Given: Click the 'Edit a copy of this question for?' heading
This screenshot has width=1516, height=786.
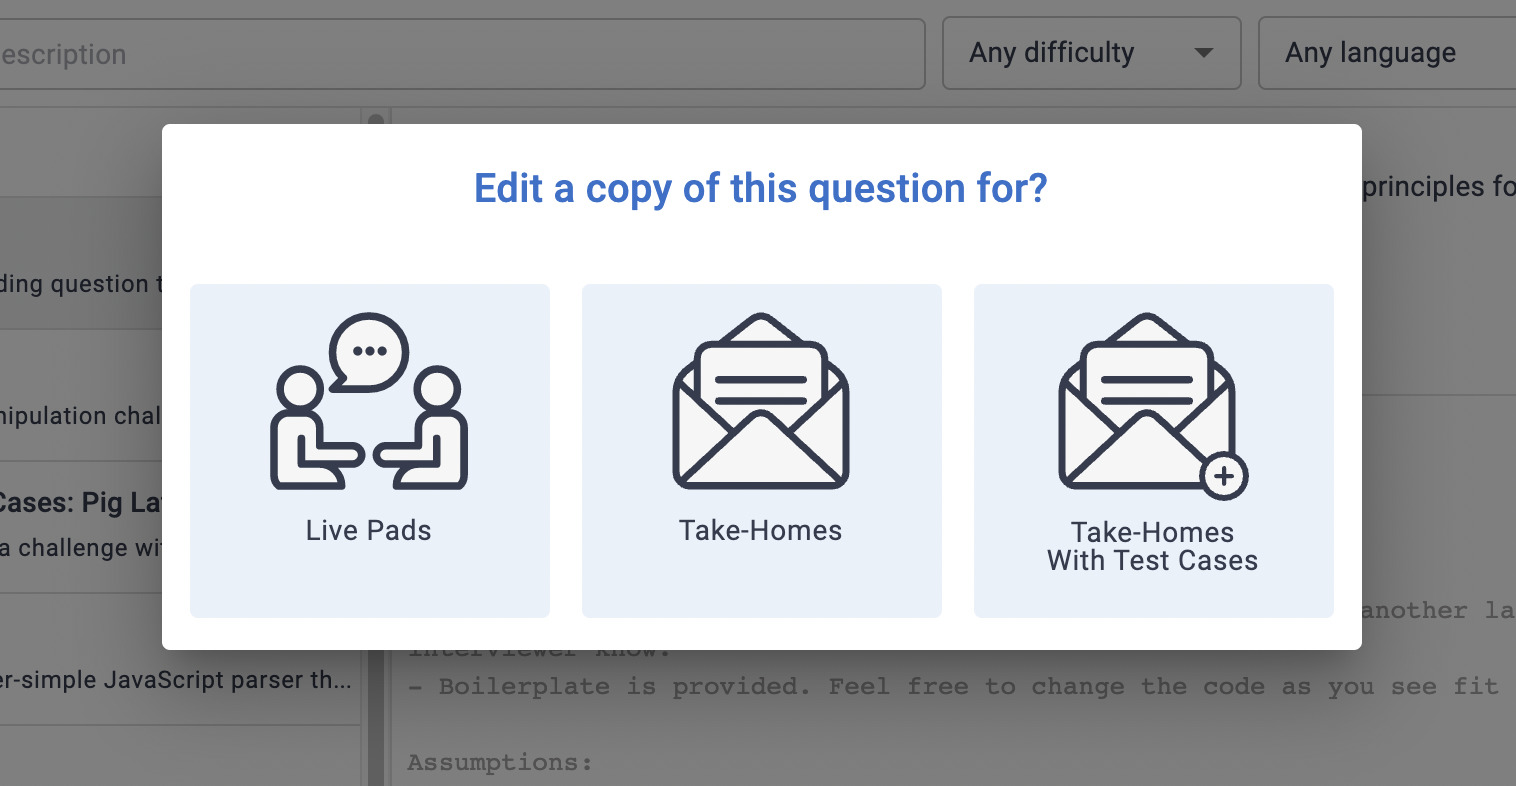Looking at the screenshot, I should (x=761, y=189).
